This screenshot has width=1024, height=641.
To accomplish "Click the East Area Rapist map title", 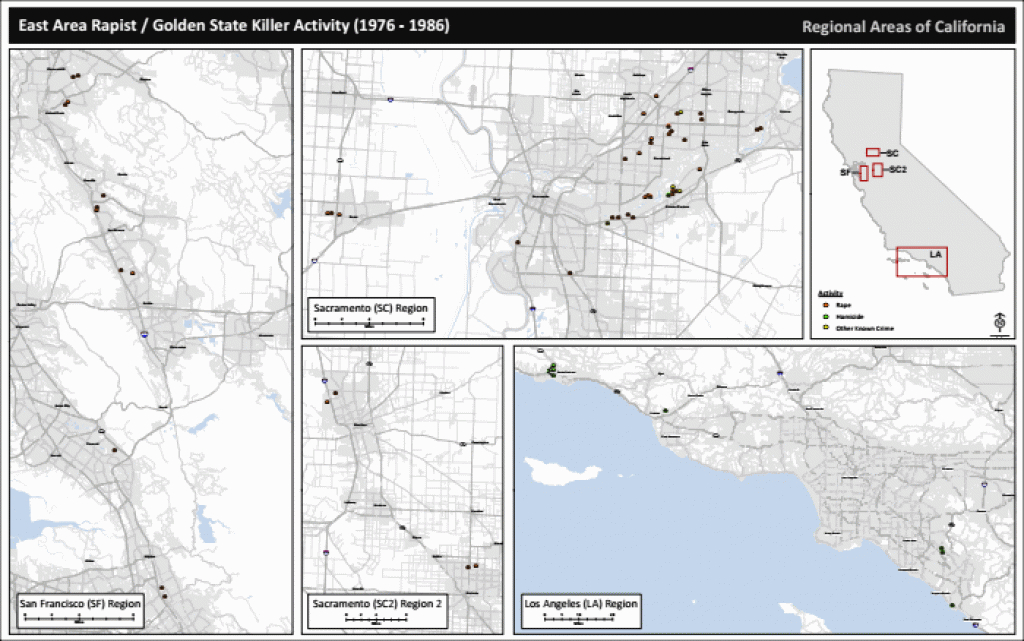I will 228,26.
